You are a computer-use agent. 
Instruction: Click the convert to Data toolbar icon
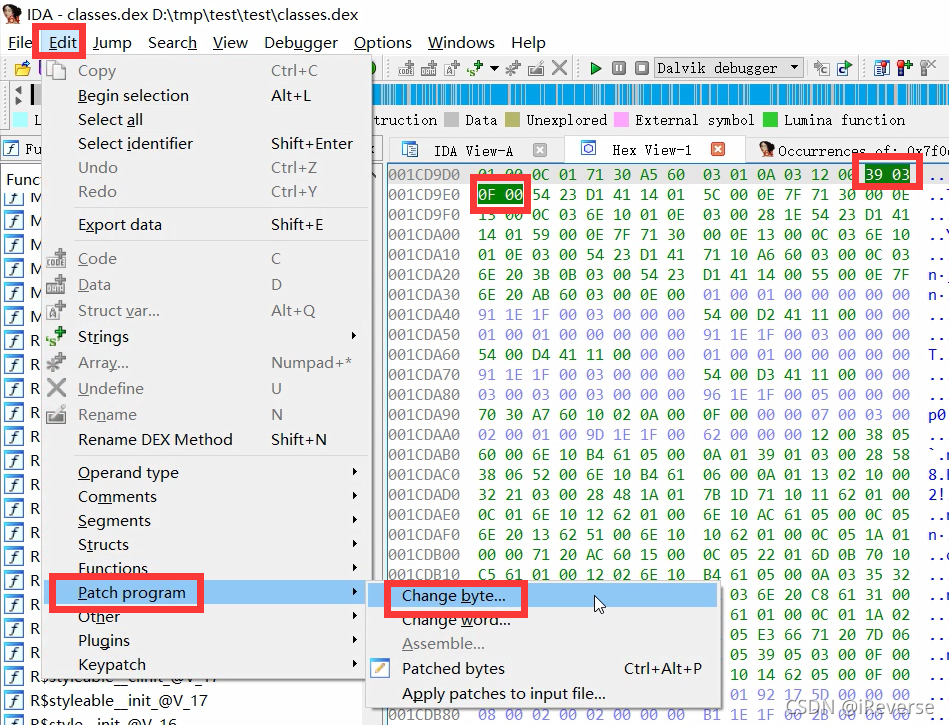point(429,68)
